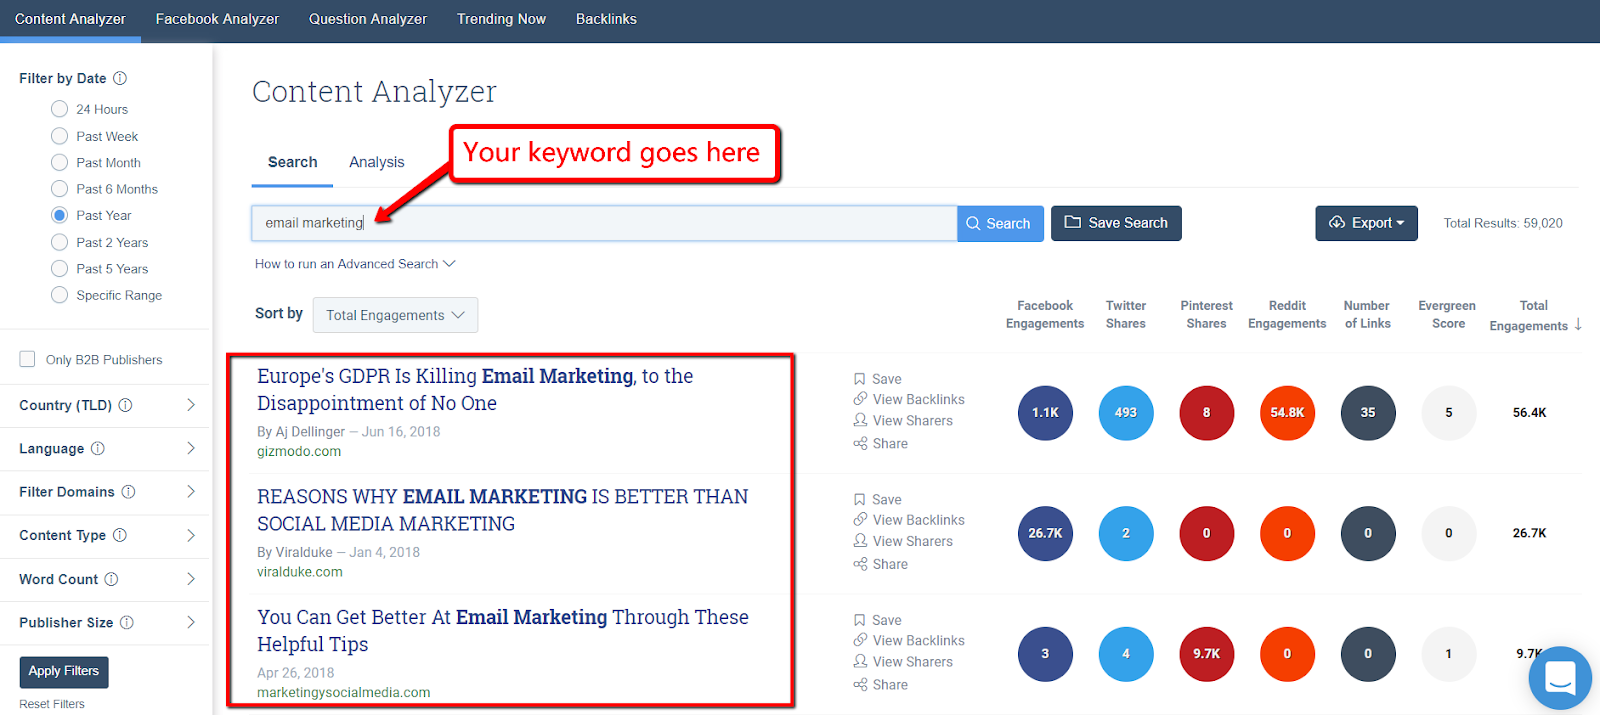
Task: Click Share icon for the viralduke.com article
Action: tap(860, 564)
